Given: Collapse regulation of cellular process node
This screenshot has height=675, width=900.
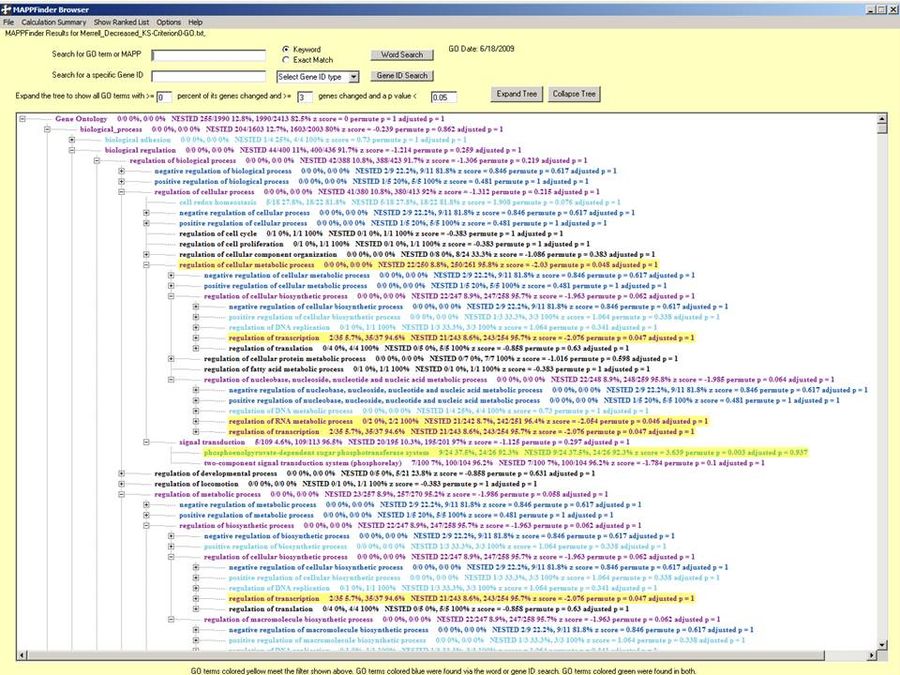Looking at the screenshot, I should coord(121,192).
